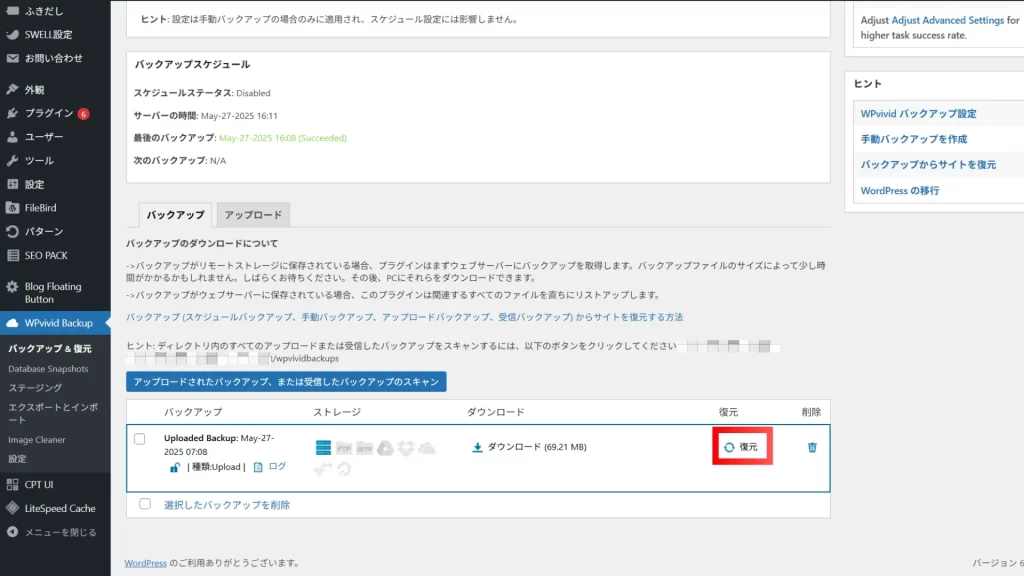Switch to the アップロード tab

pos(253,215)
